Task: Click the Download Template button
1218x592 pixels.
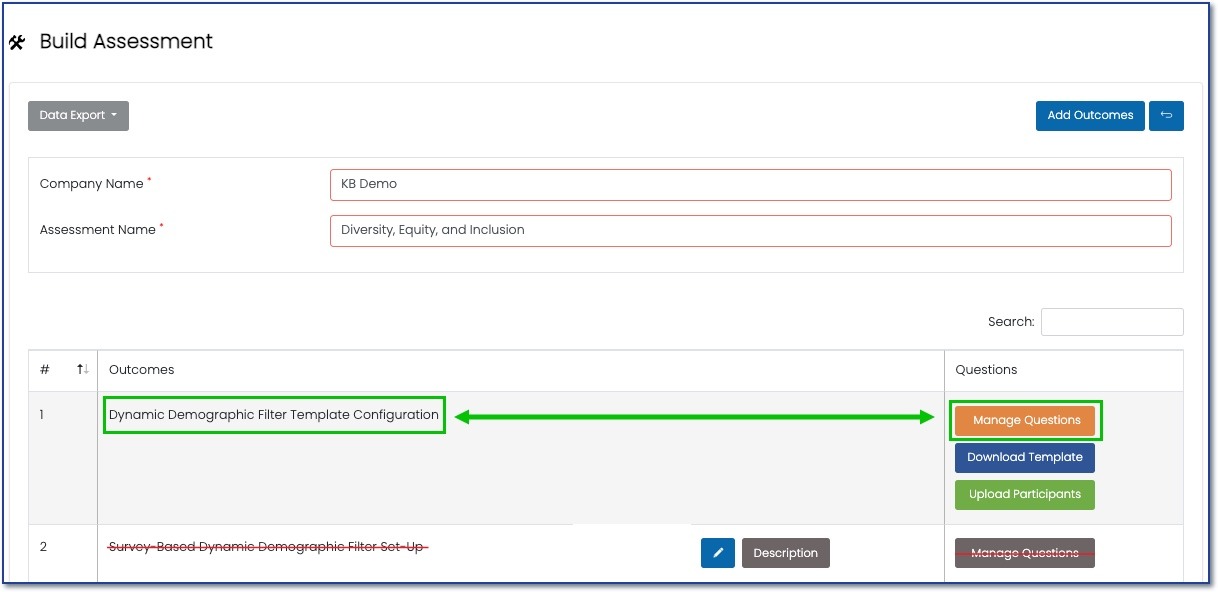Action: pyautogui.click(x=1024, y=457)
